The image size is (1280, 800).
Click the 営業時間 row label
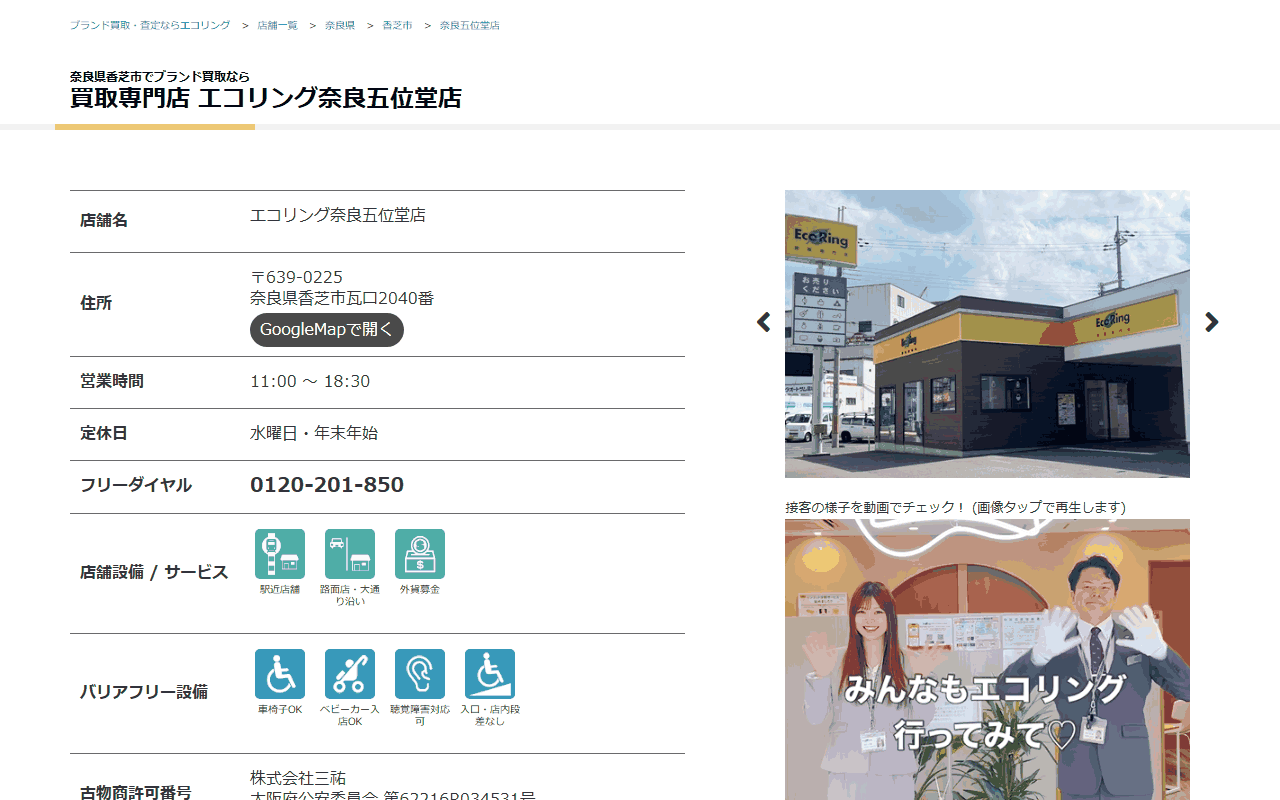(112, 381)
